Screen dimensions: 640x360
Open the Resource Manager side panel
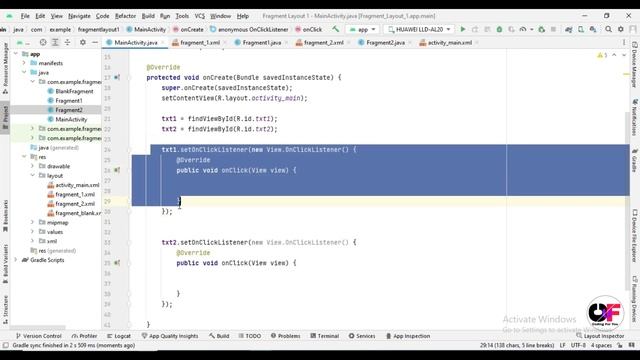coord(5,68)
